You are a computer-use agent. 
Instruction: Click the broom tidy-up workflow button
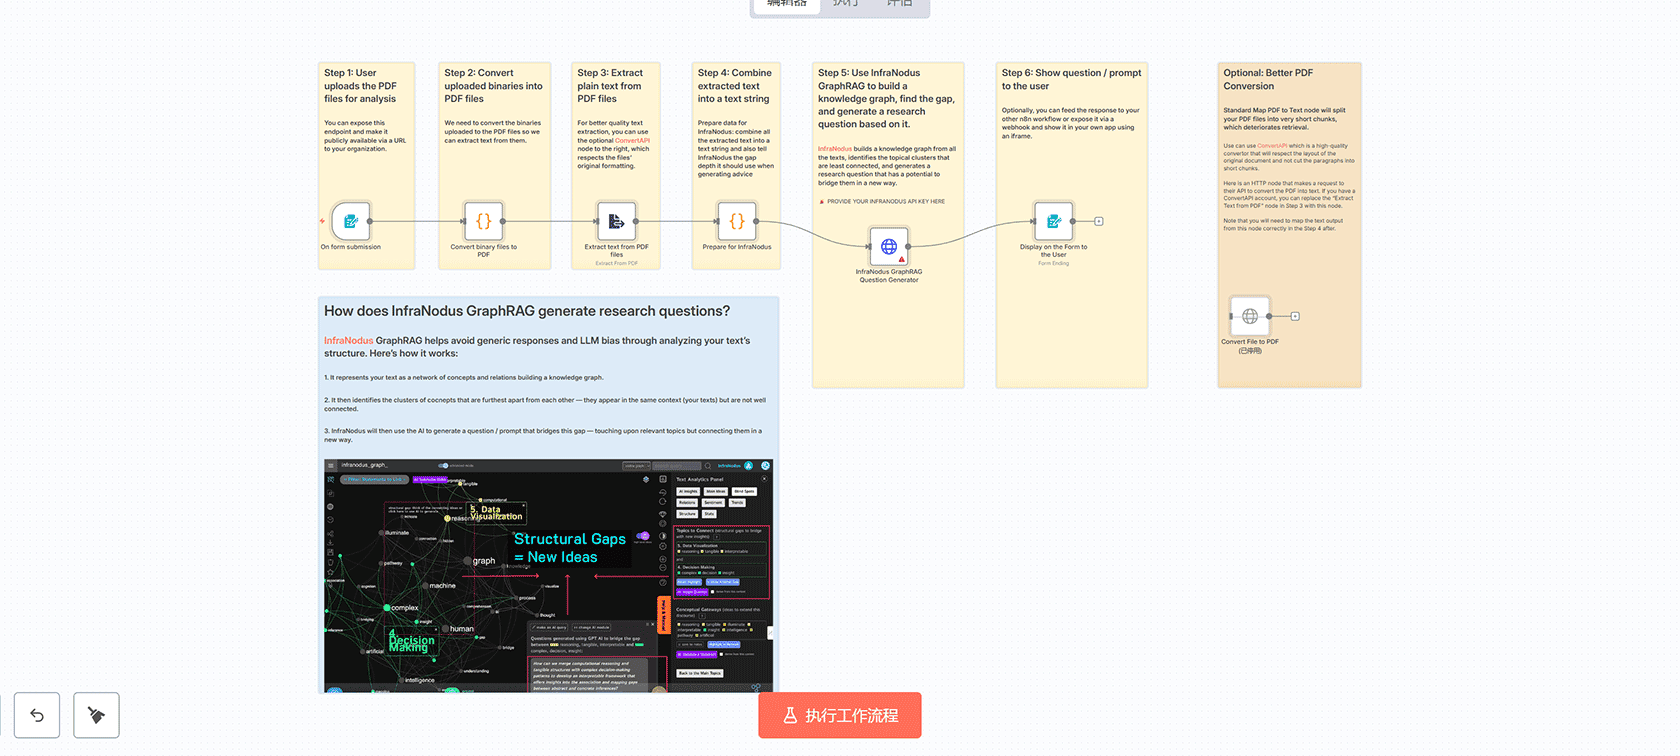96,715
